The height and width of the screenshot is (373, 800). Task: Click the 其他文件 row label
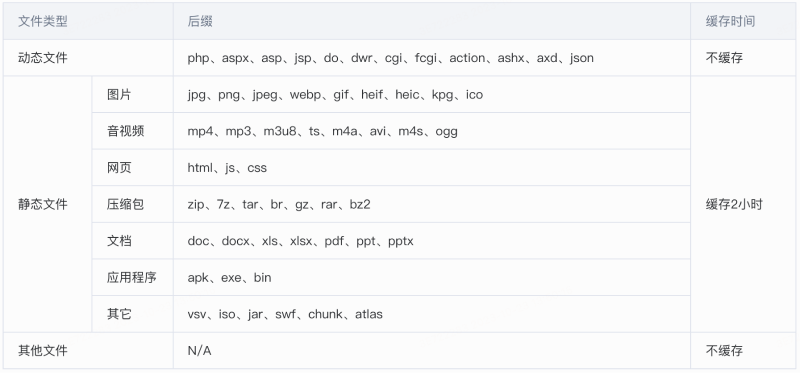[x=43, y=351]
